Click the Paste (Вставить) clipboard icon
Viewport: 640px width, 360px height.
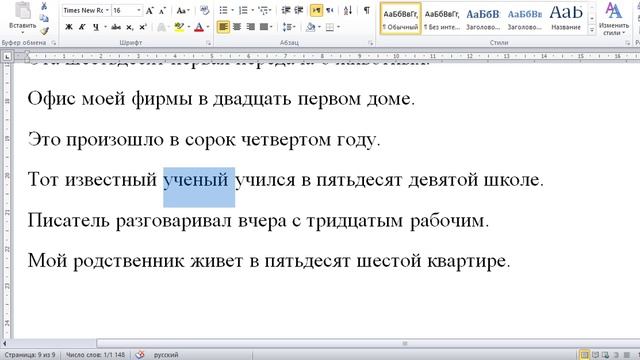[x=22, y=11]
